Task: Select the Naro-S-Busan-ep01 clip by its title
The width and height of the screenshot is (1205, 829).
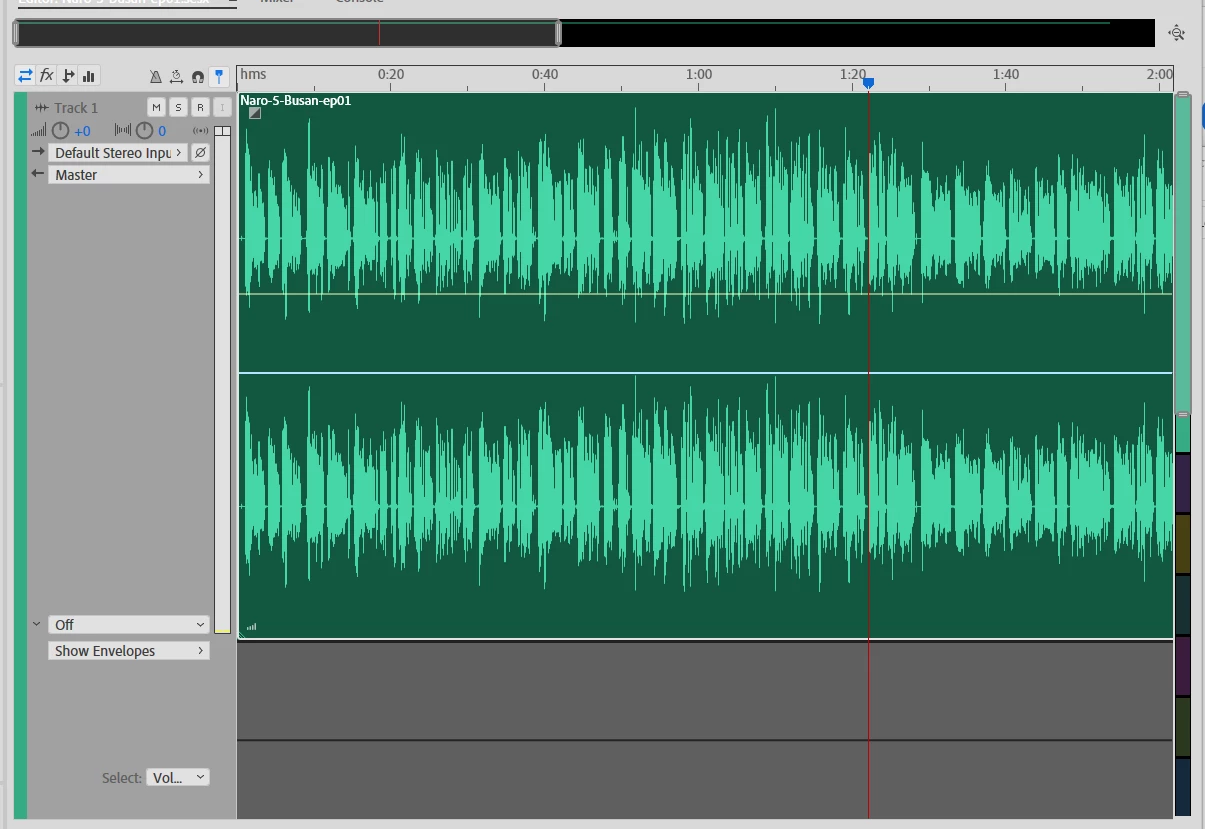Action: [x=296, y=100]
